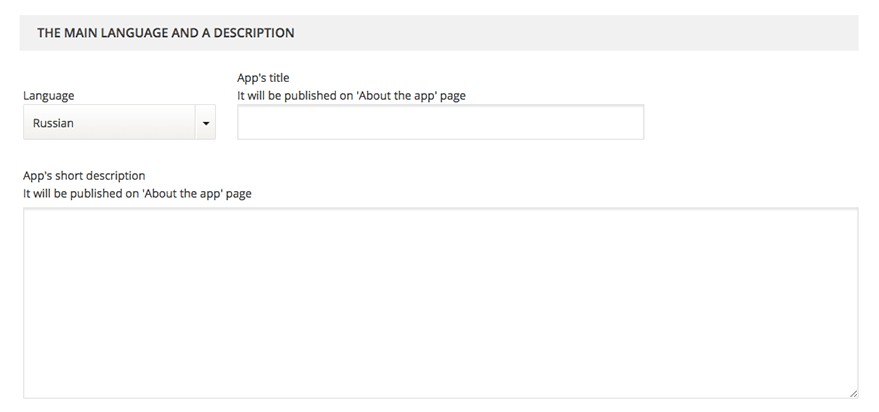Viewport: 879px width, 412px height.
Task: Select the 'Russian' text in language selector
Action: [53, 123]
